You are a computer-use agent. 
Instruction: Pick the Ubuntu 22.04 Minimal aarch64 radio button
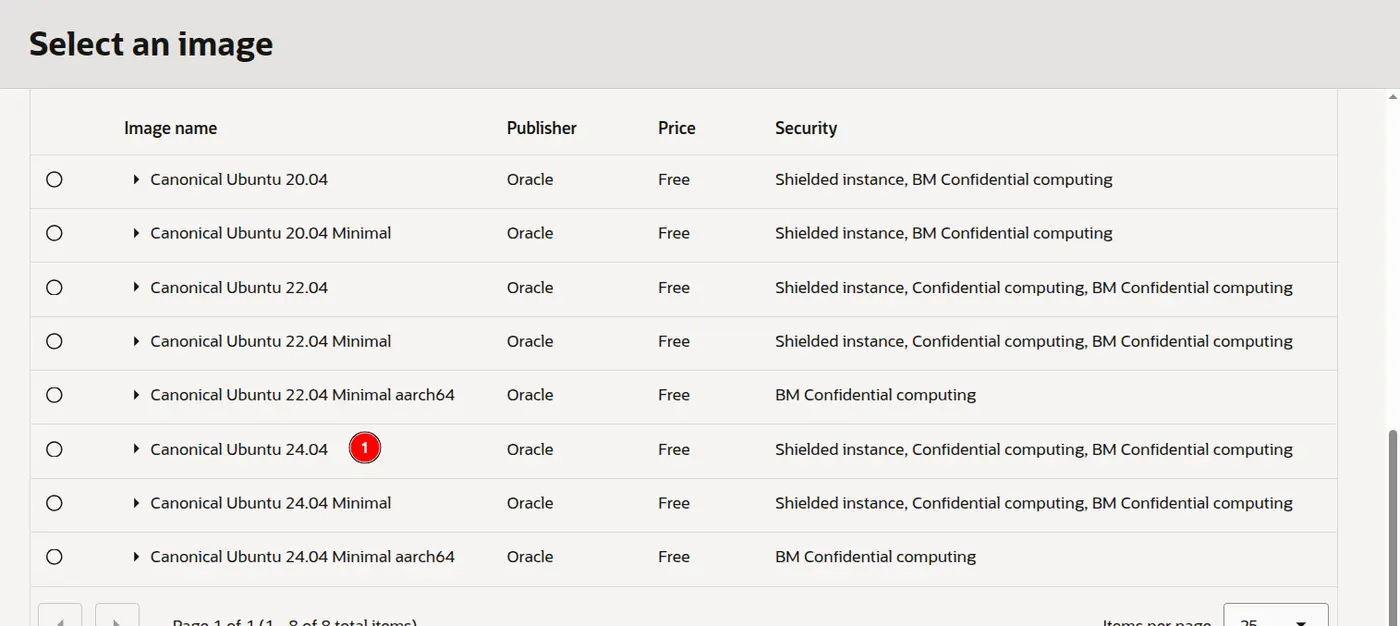(54, 395)
